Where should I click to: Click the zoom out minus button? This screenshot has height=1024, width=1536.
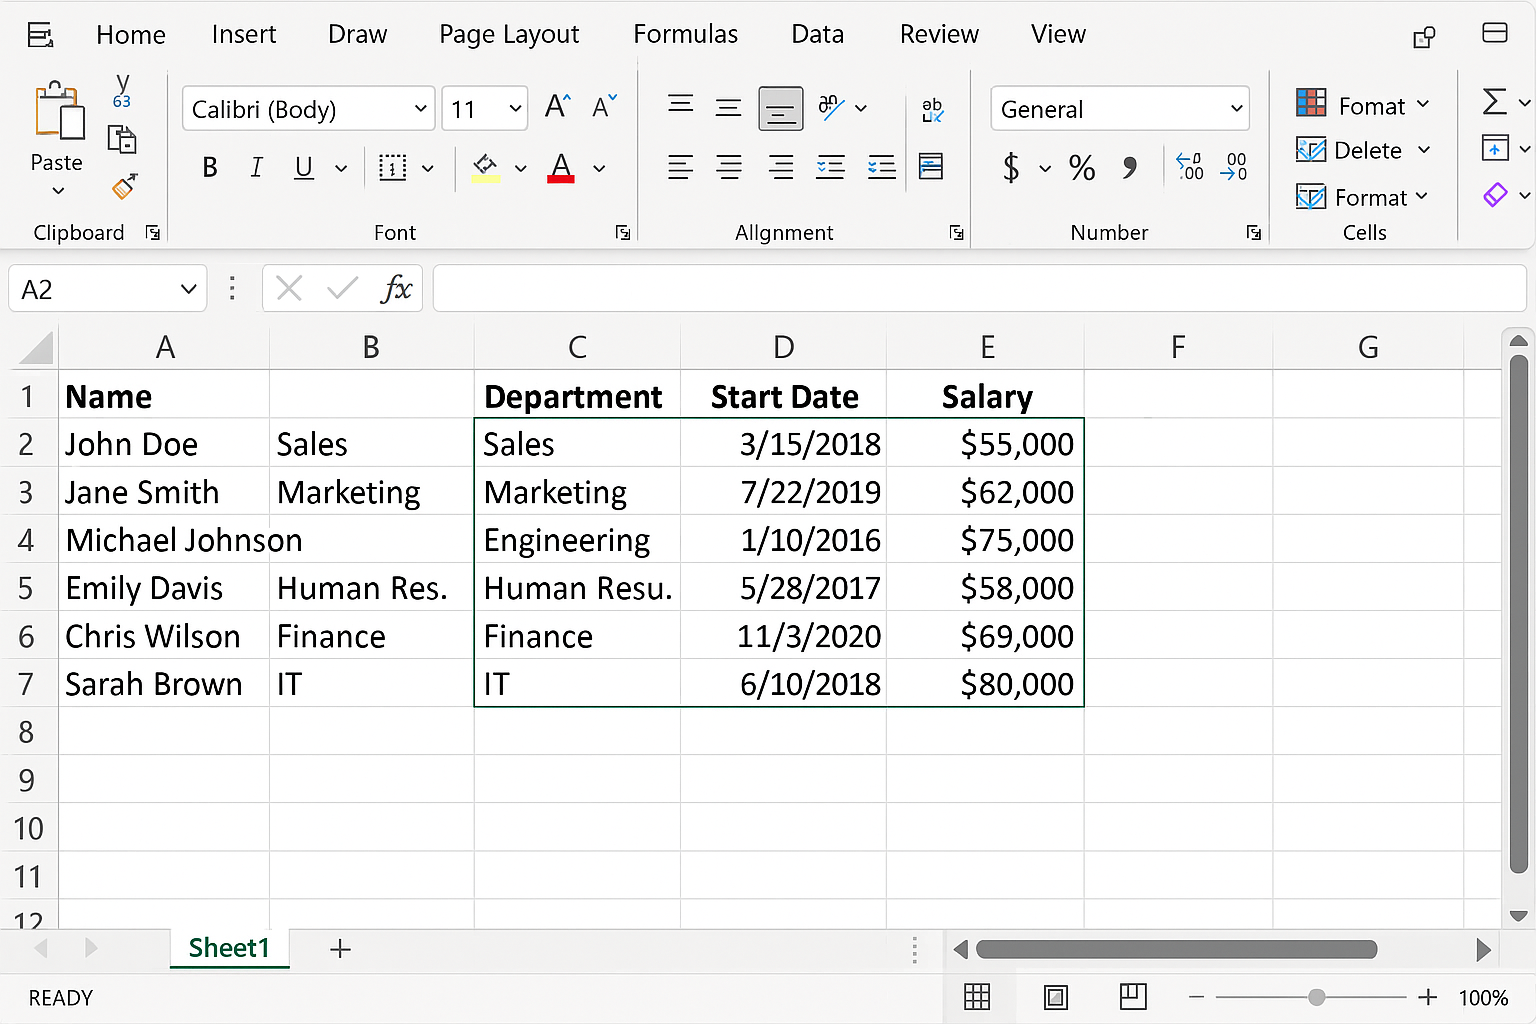point(1196,997)
